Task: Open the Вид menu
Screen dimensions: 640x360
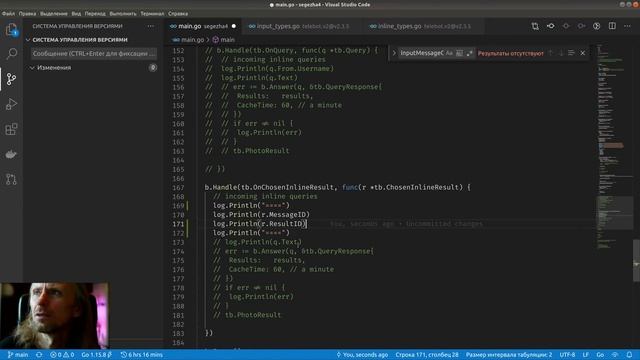Action: pos(76,13)
